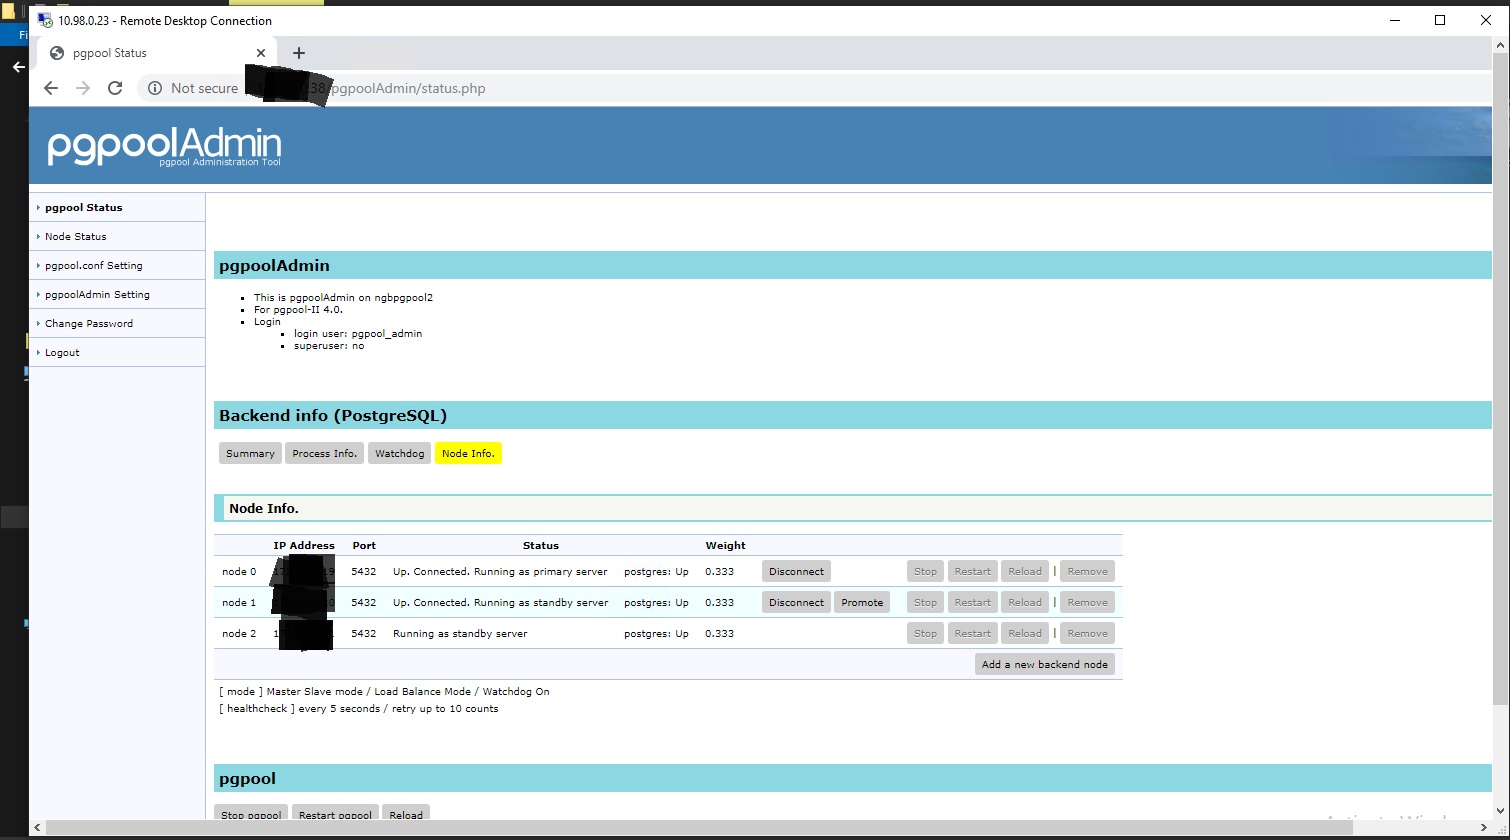Click Remove for node 0
The width and height of the screenshot is (1510, 840).
click(1087, 571)
